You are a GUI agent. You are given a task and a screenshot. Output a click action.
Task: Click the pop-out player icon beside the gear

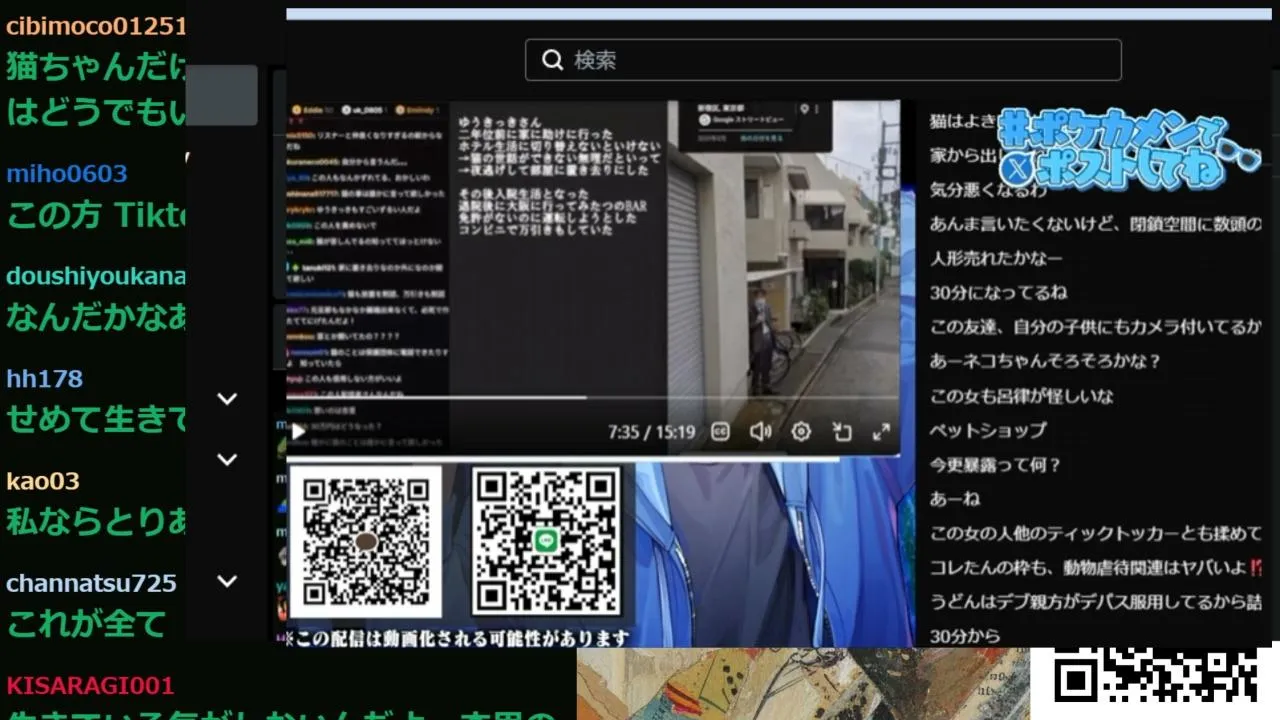coord(842,432)
